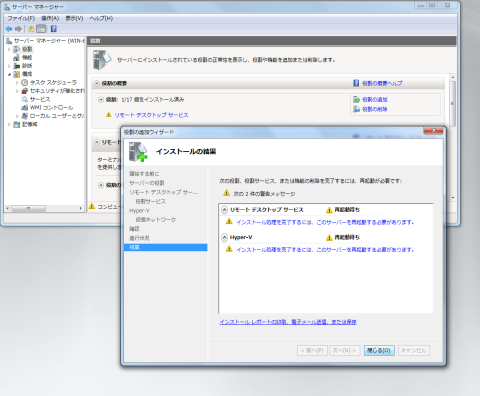Click right arrow of the tree horizontal scrollbar

80,208
